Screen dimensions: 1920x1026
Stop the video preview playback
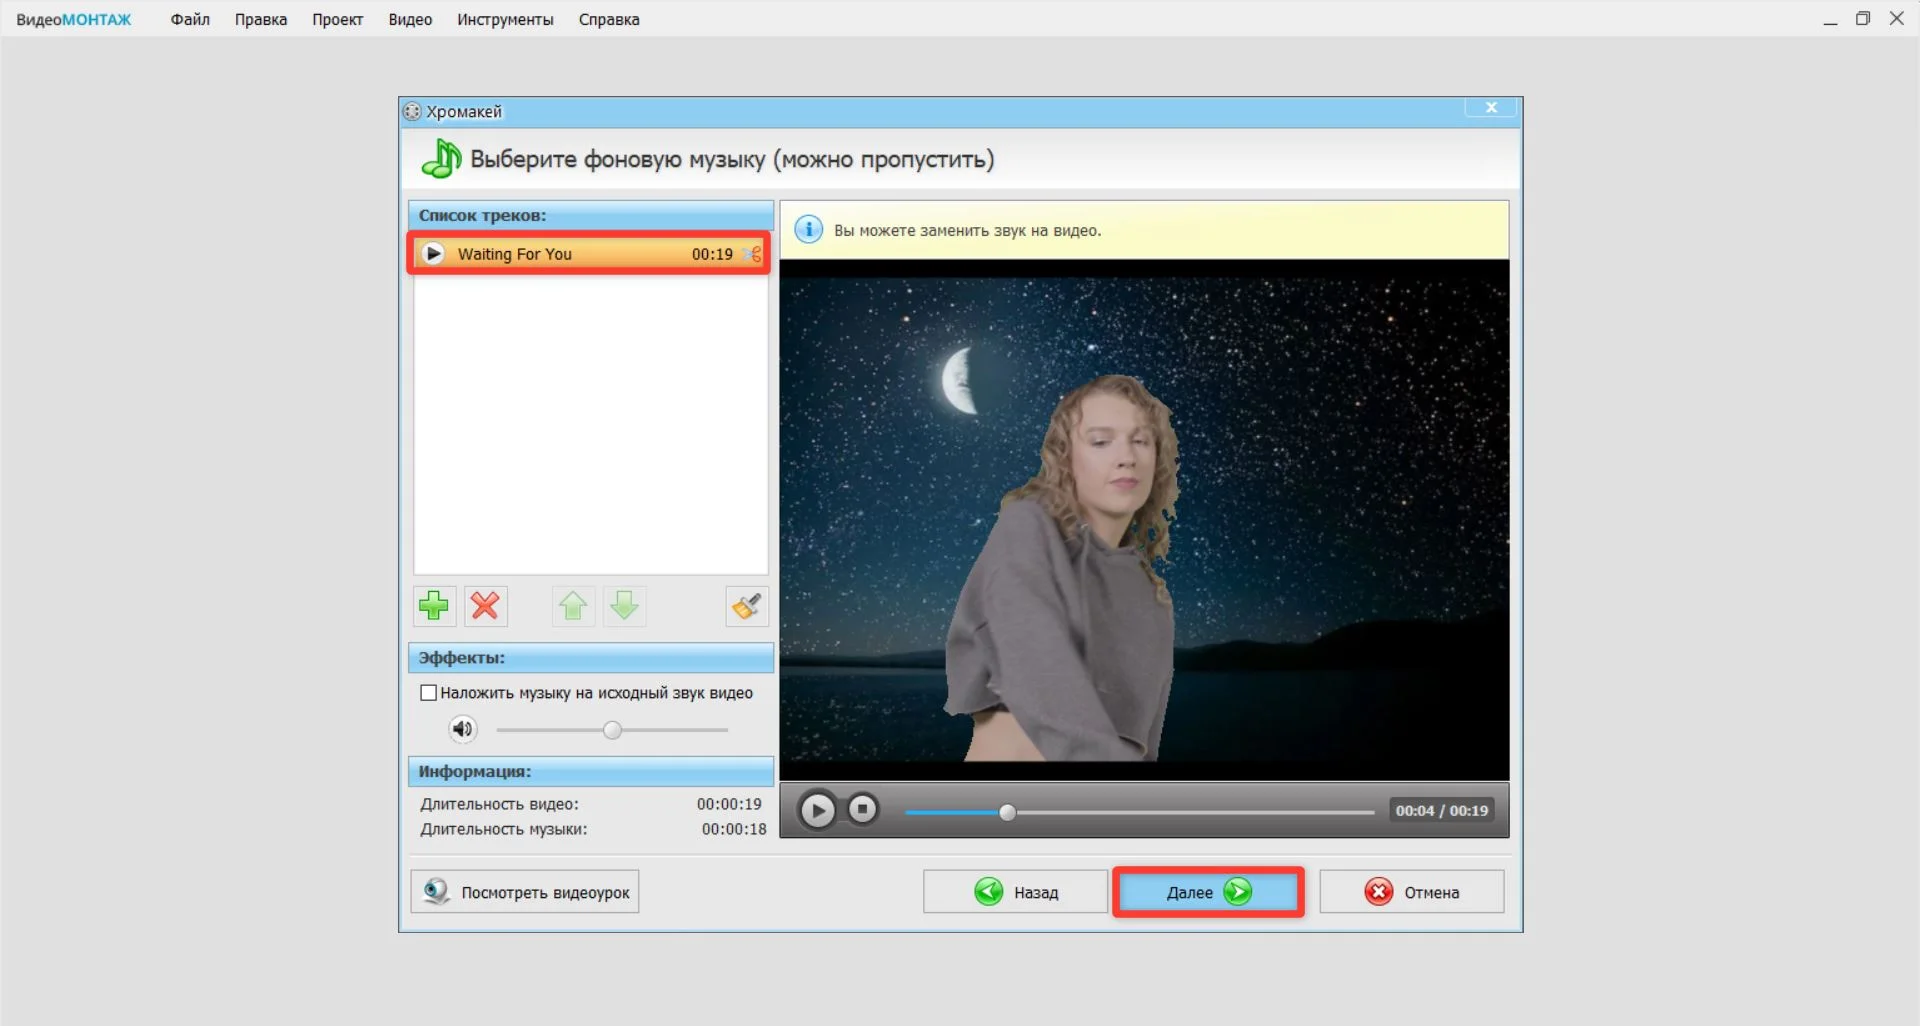pos(862,809)
